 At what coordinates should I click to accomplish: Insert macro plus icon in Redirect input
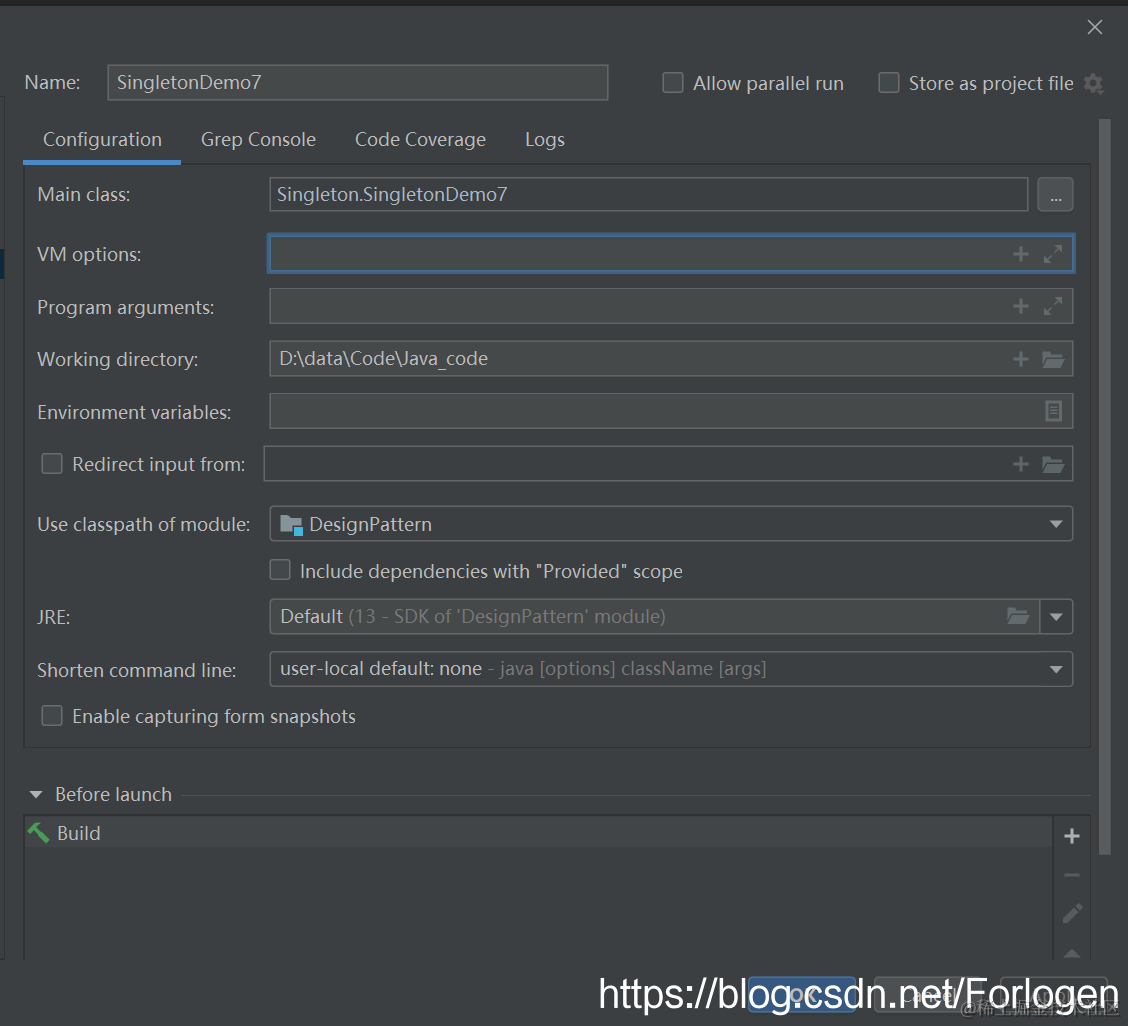click(x=1020, y=464)
